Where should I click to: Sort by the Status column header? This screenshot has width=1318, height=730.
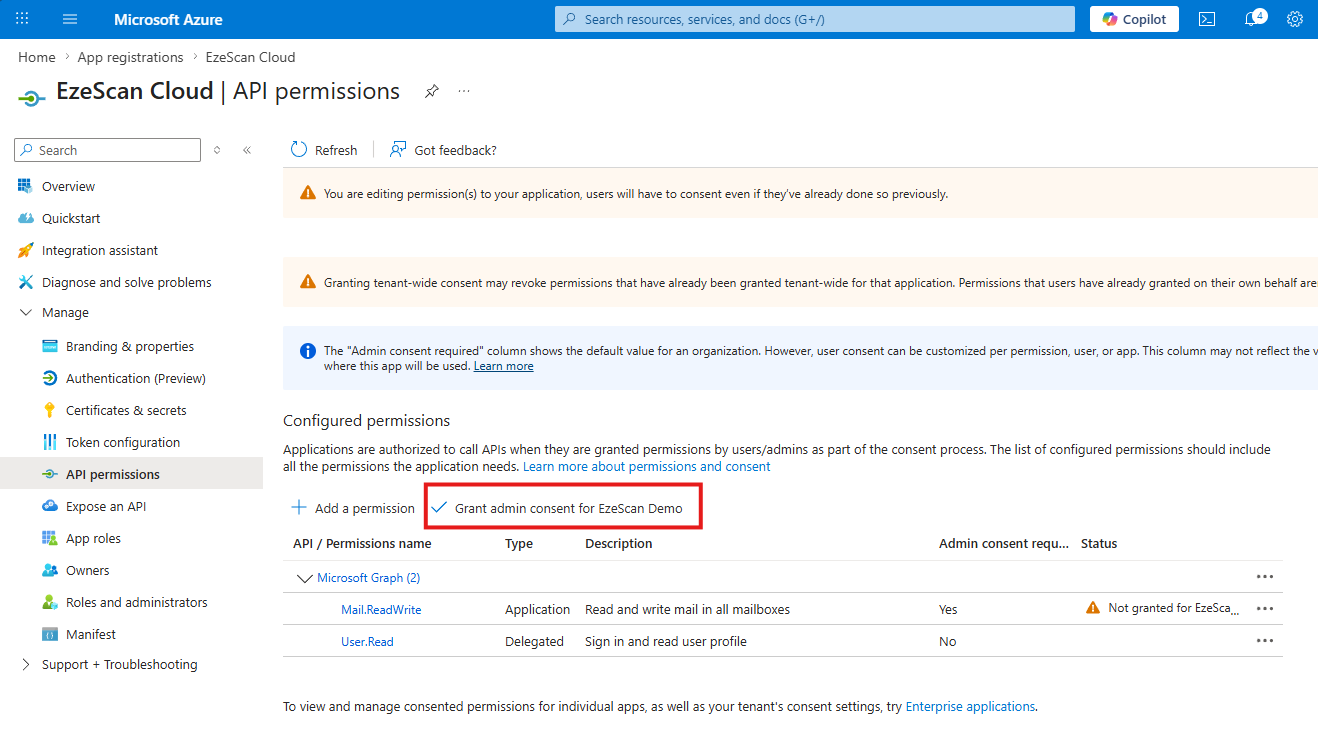coord(1099,544)
